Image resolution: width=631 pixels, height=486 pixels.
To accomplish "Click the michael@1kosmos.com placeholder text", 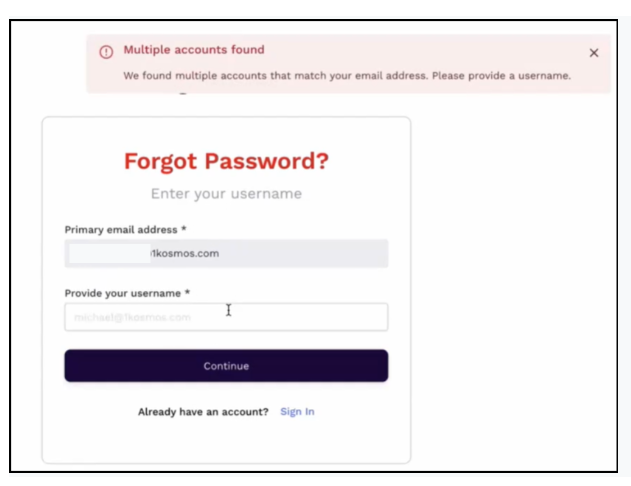I will point(132,318).
